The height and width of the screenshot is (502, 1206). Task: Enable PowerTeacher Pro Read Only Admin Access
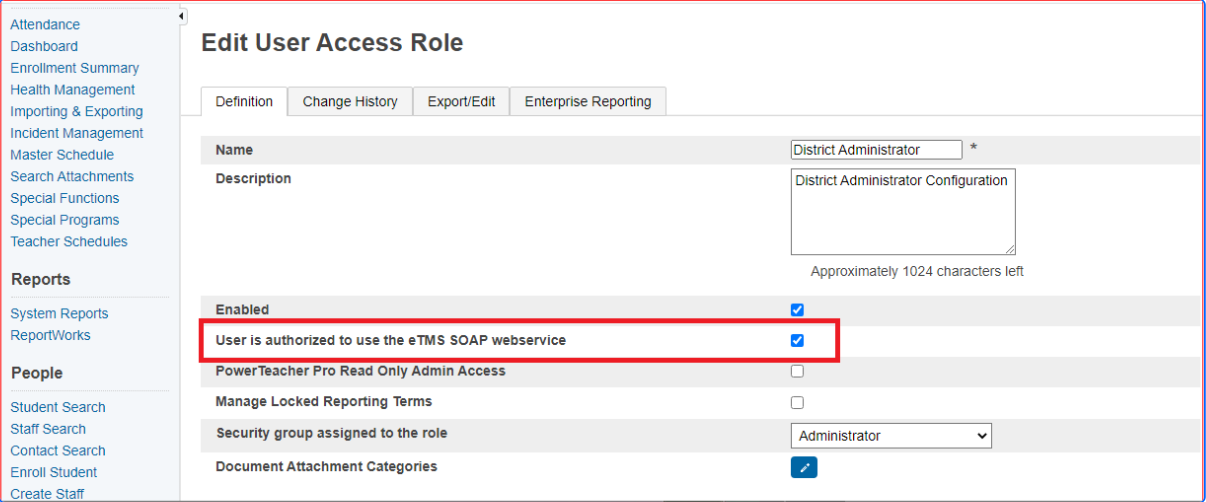click(797, 371)
